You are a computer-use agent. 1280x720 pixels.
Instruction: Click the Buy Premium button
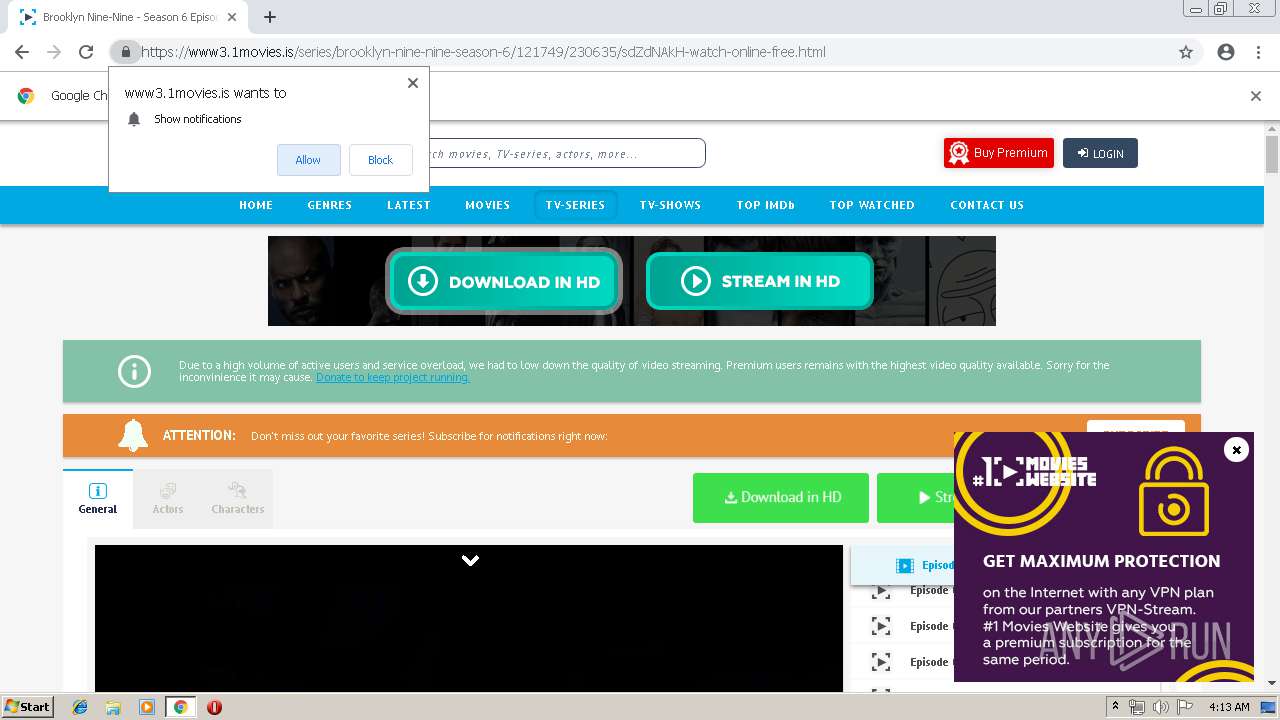[x=999, y=153]
